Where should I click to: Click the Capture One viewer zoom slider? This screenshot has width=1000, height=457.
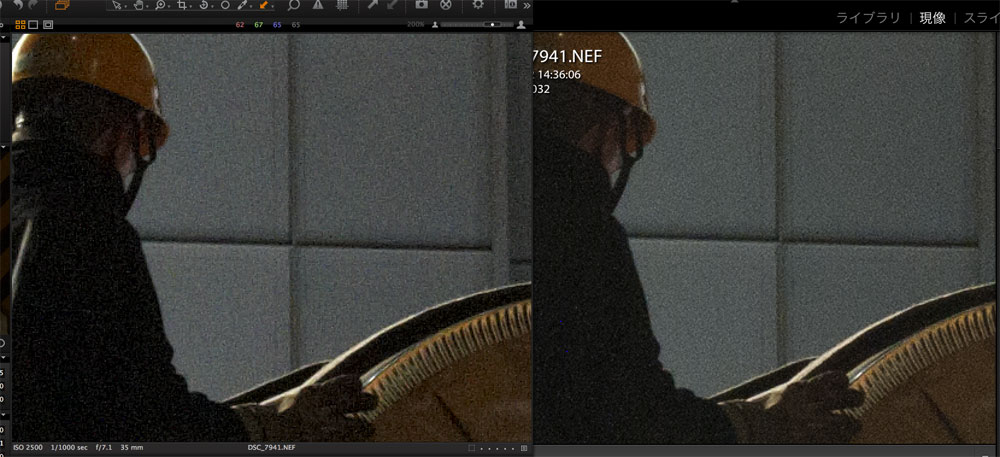(x=477, y=24)
